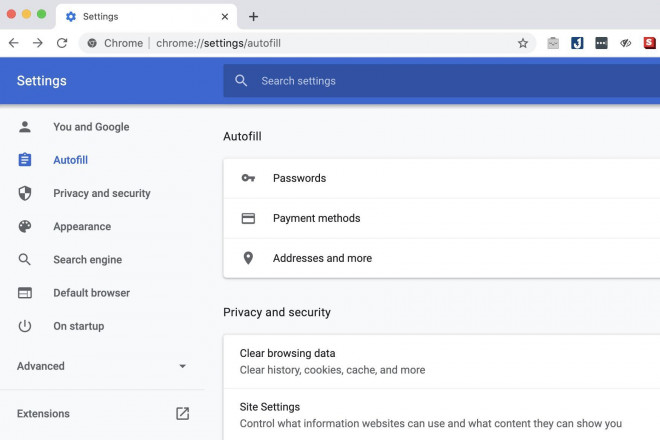Open the Extensions external link icon

[x=182, y=413]
